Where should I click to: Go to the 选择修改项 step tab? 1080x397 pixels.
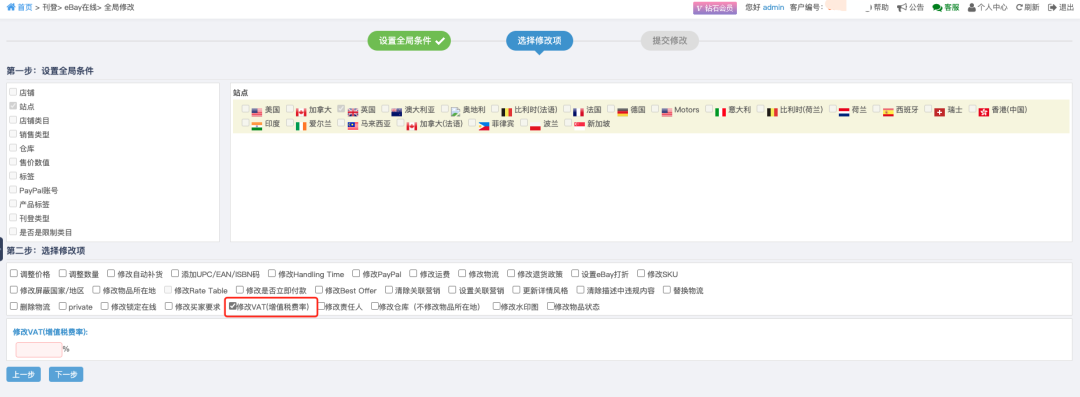pos(539,41)
